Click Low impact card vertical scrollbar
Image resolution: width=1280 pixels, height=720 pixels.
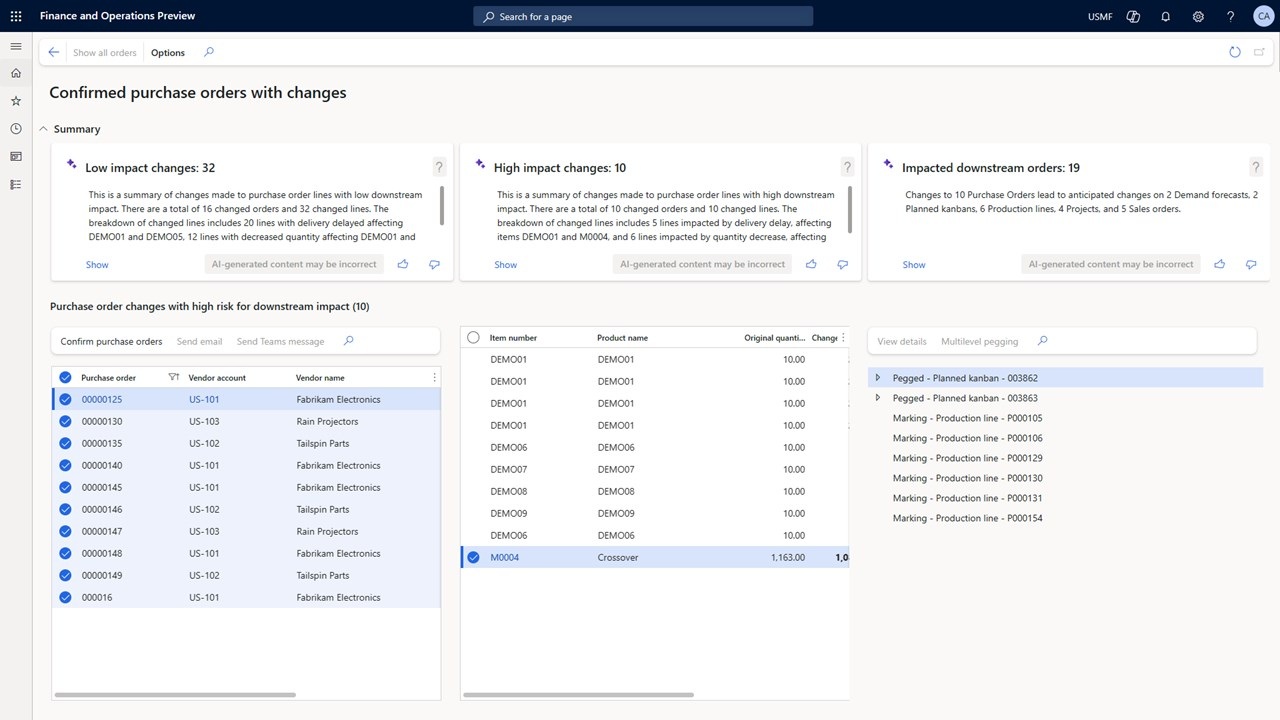coord(441,205)
